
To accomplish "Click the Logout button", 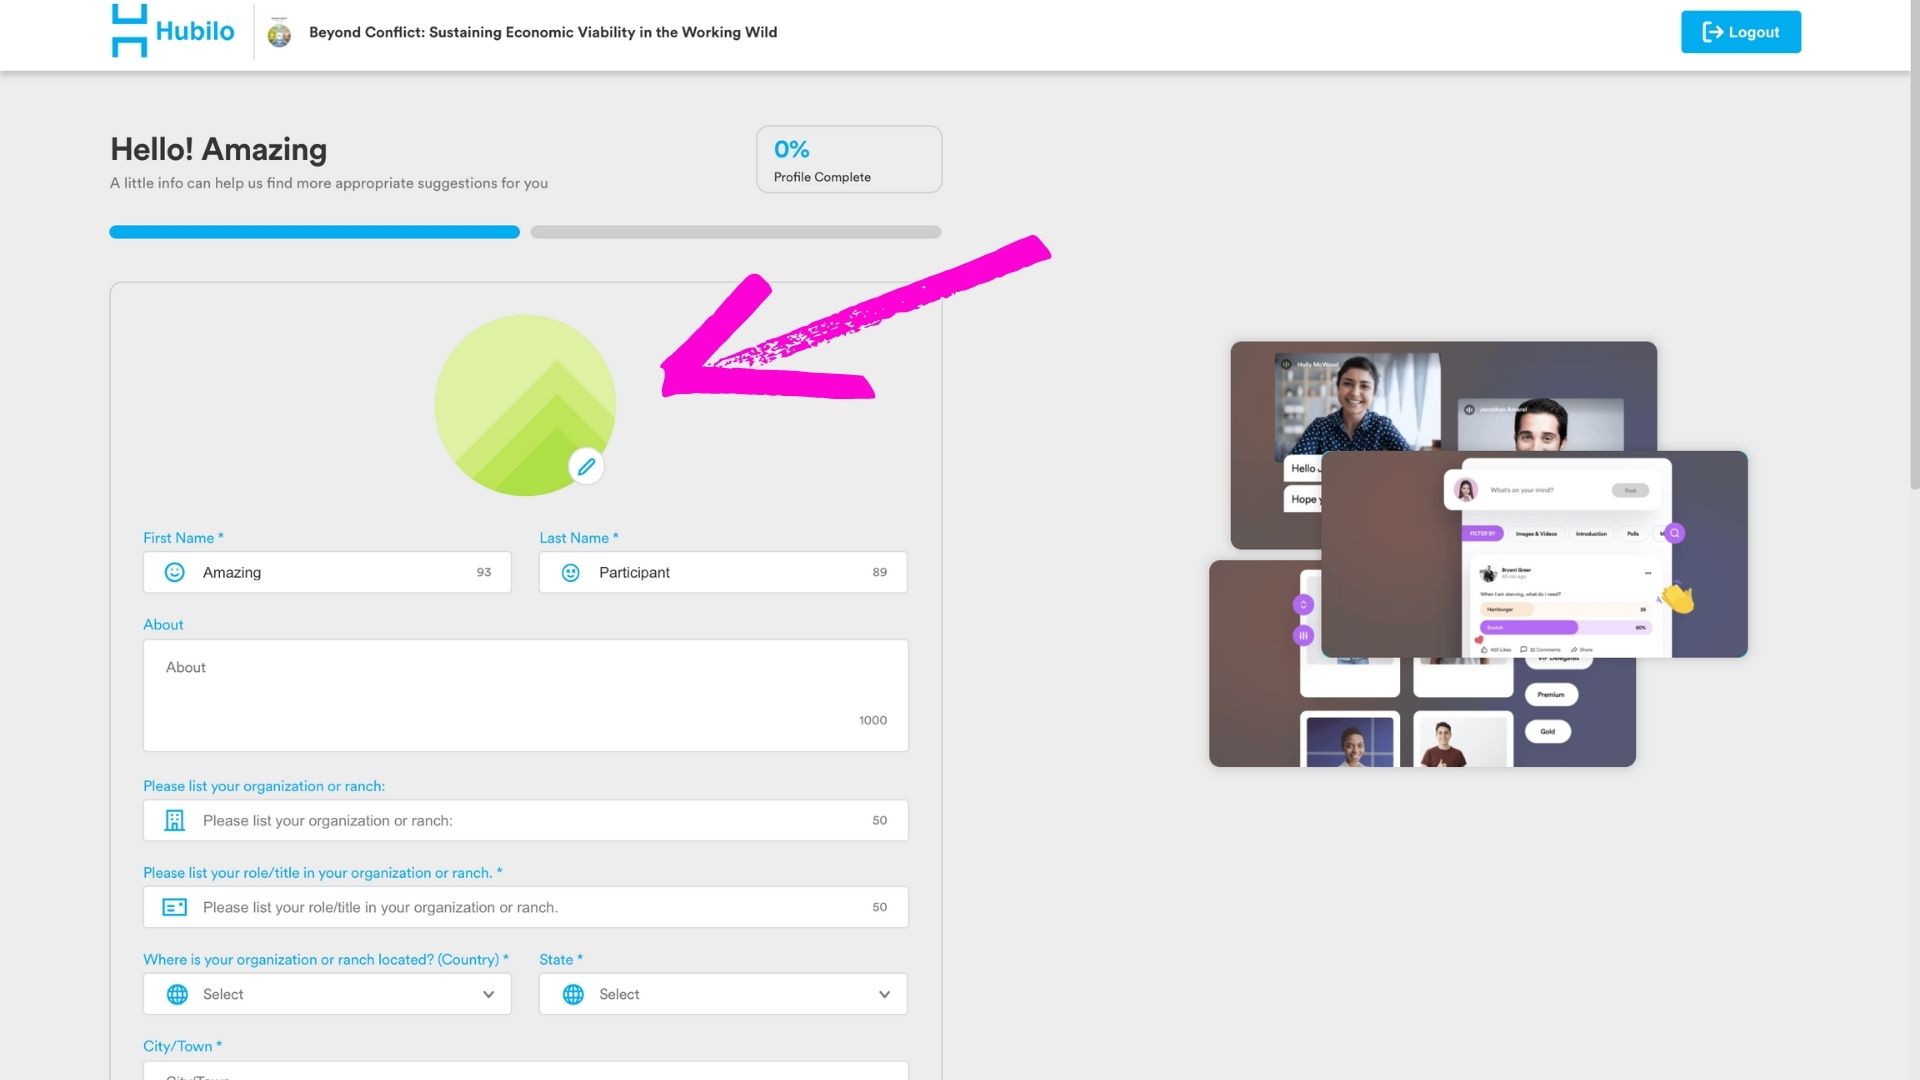I will pyautogui.click(x=1740, y=32).
